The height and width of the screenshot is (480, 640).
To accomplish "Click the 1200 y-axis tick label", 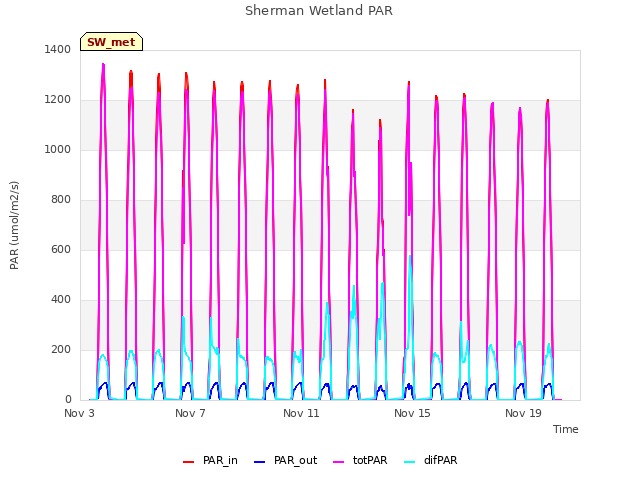I will point(58,100).
